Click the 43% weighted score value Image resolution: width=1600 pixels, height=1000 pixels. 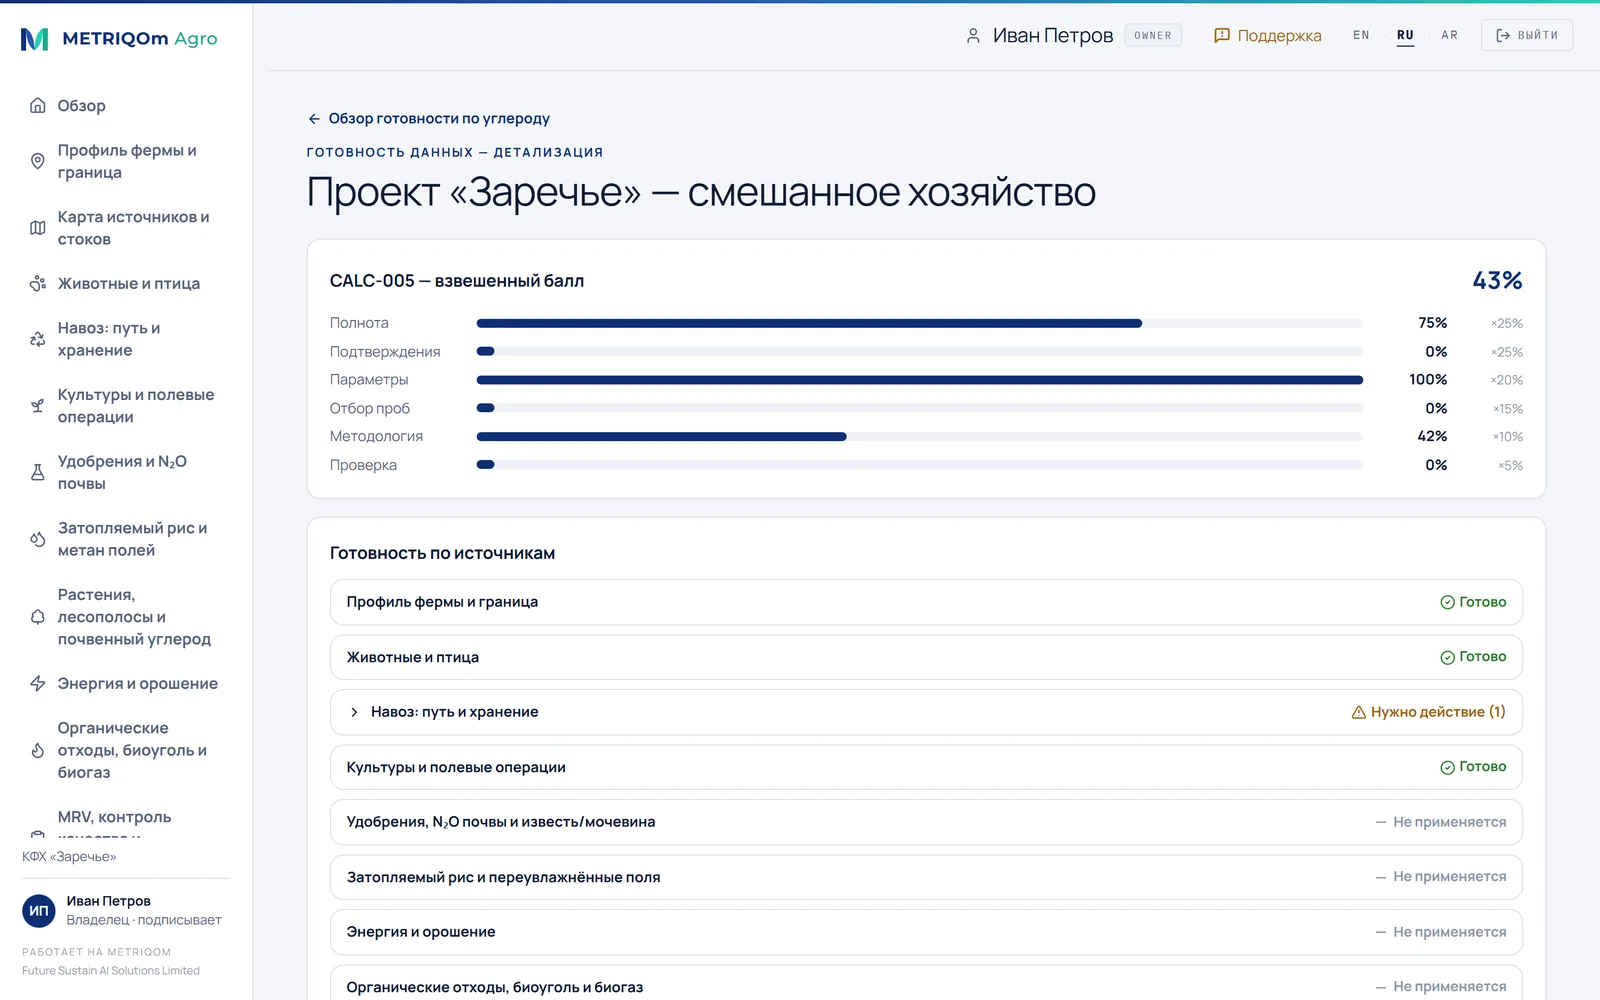(1497, 281)
